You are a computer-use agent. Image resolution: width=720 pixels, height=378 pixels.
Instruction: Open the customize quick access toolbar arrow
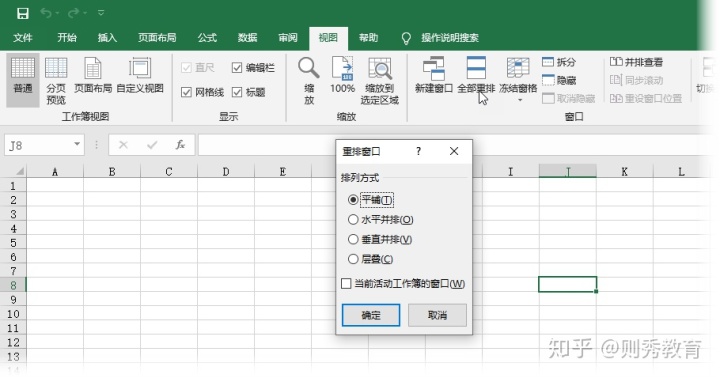(x=101, y=13)
